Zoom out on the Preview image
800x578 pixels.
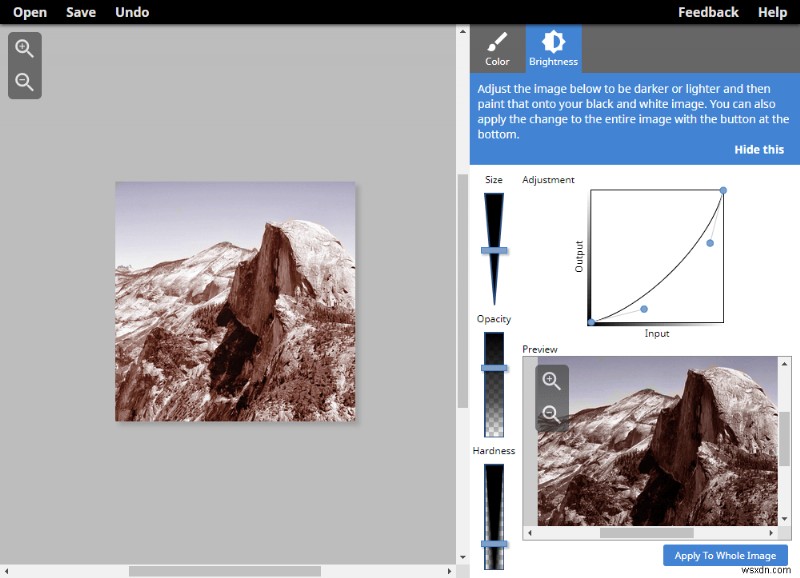point(551,413)
